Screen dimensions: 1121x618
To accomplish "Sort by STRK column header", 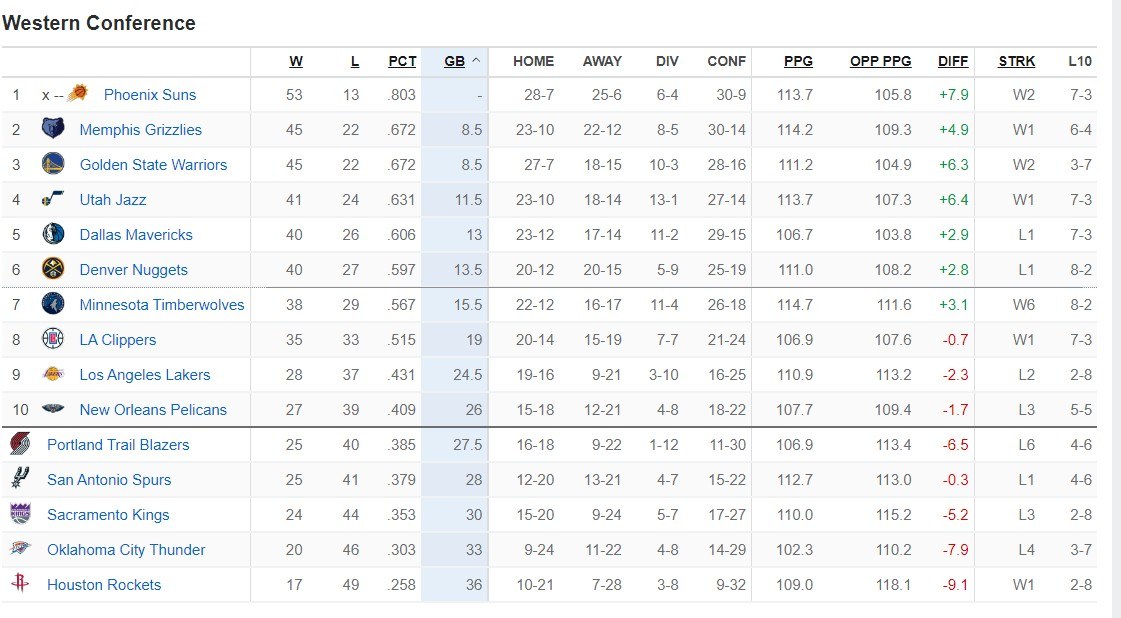I will 1016,61.
